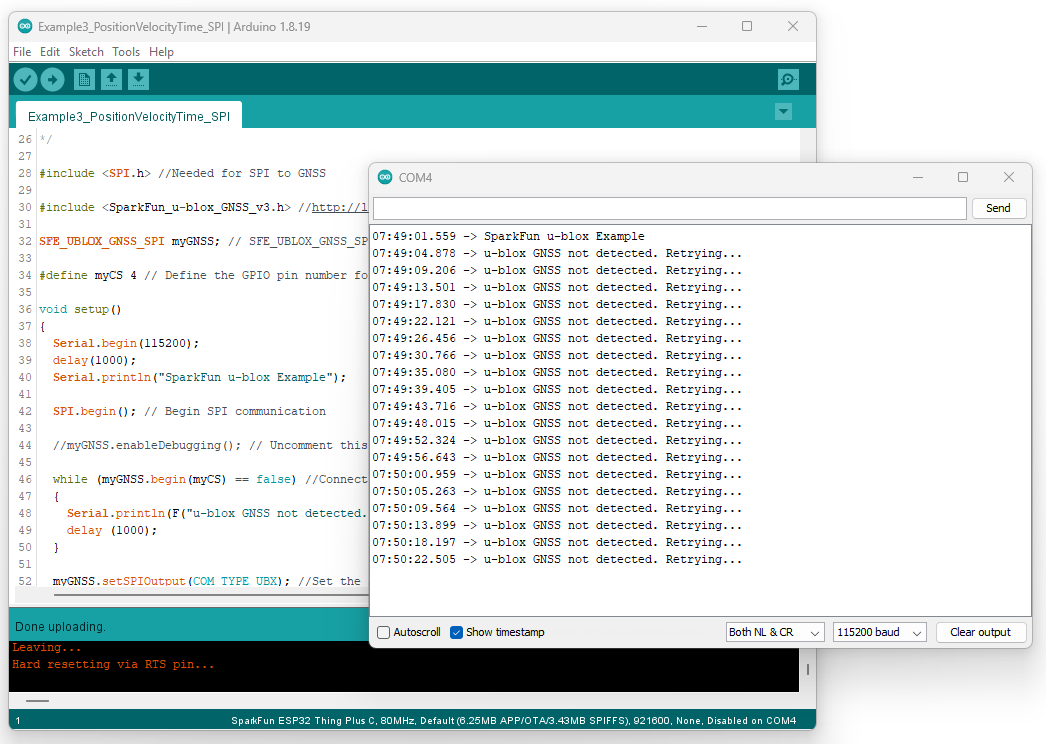
Task: Click the Verify (checkmark) toolbar button
Action: (x=25, y=80)
